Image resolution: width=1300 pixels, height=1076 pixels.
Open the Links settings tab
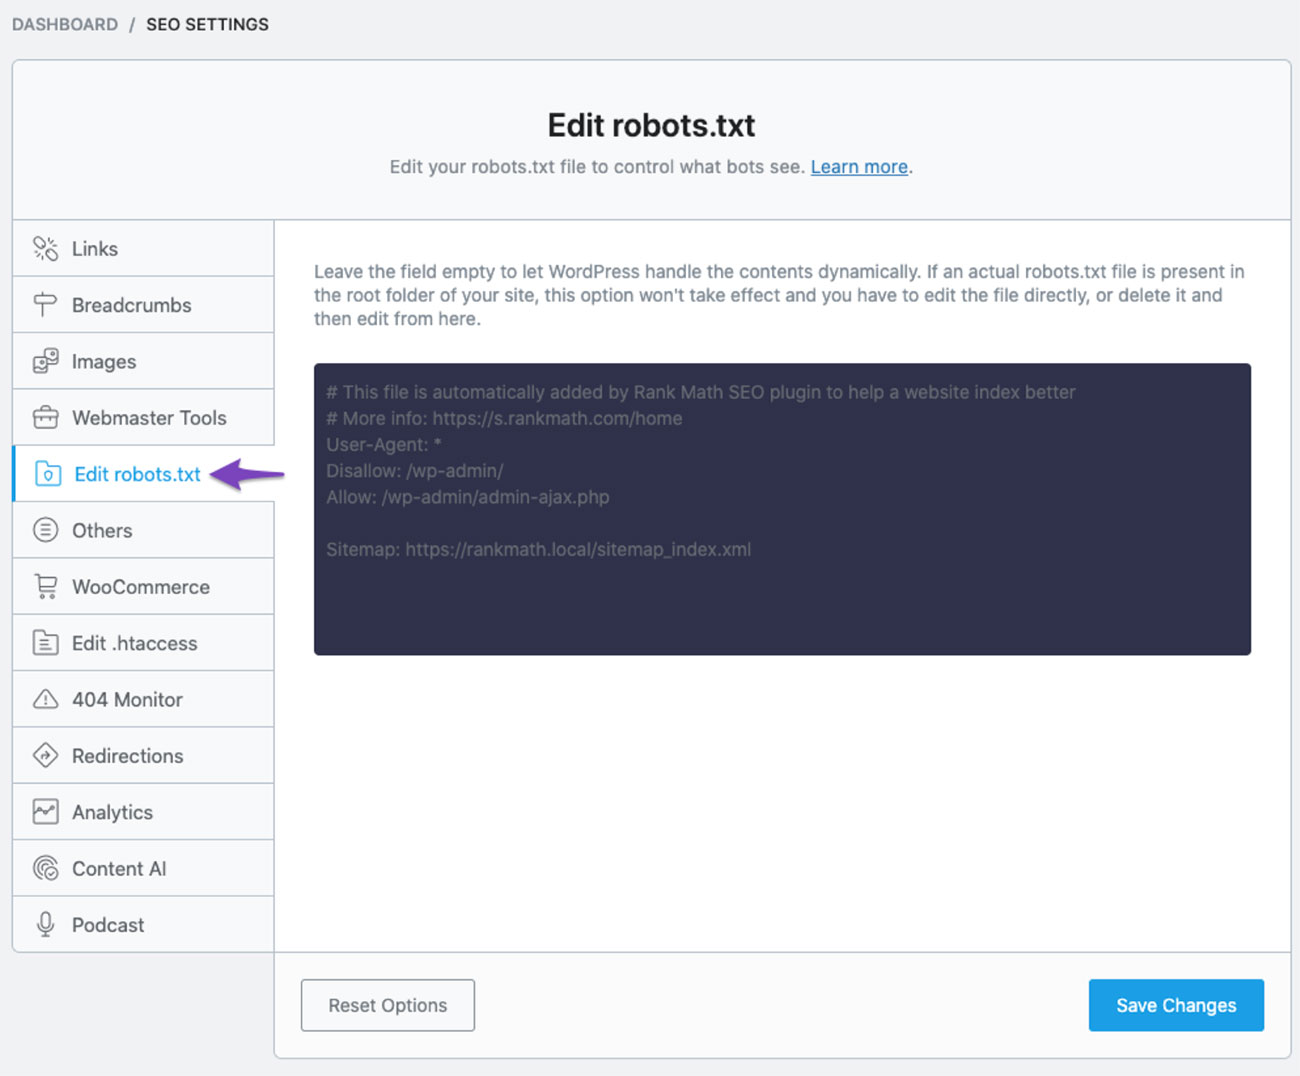[x=143, y=248]
